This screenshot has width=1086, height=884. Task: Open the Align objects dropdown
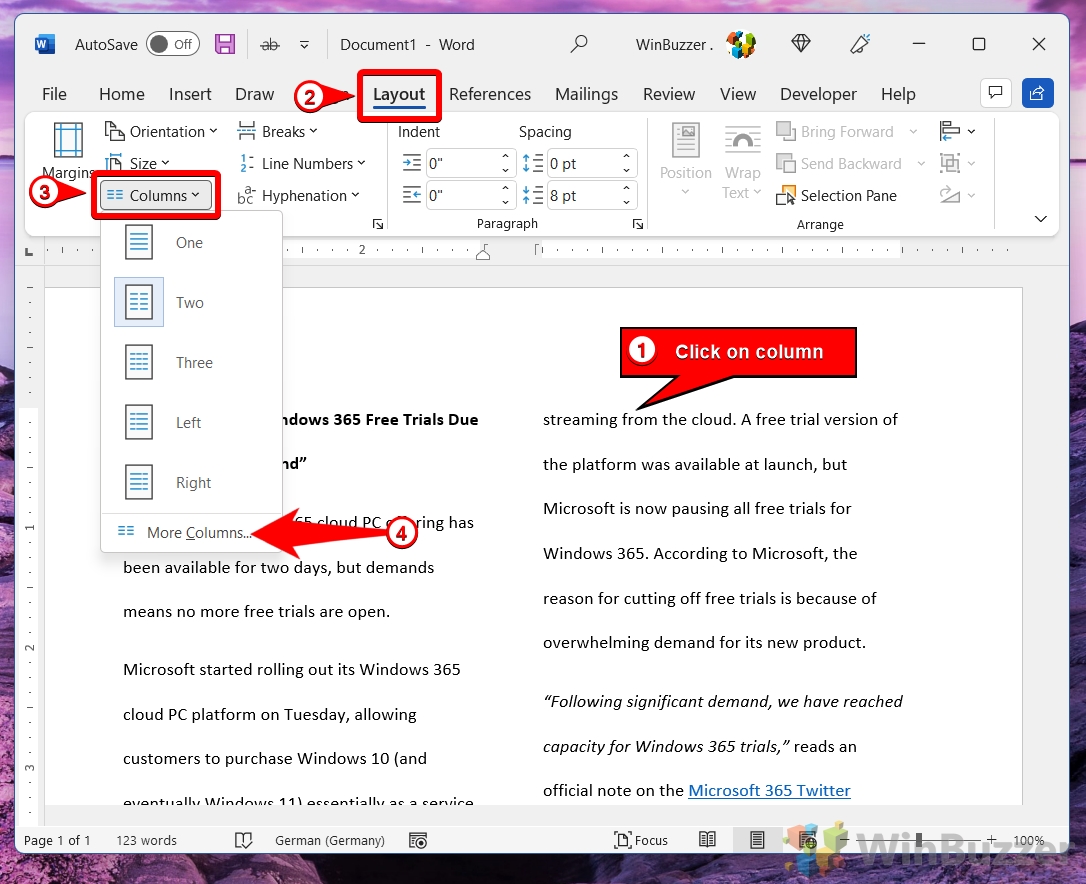[x=957, y=131]
